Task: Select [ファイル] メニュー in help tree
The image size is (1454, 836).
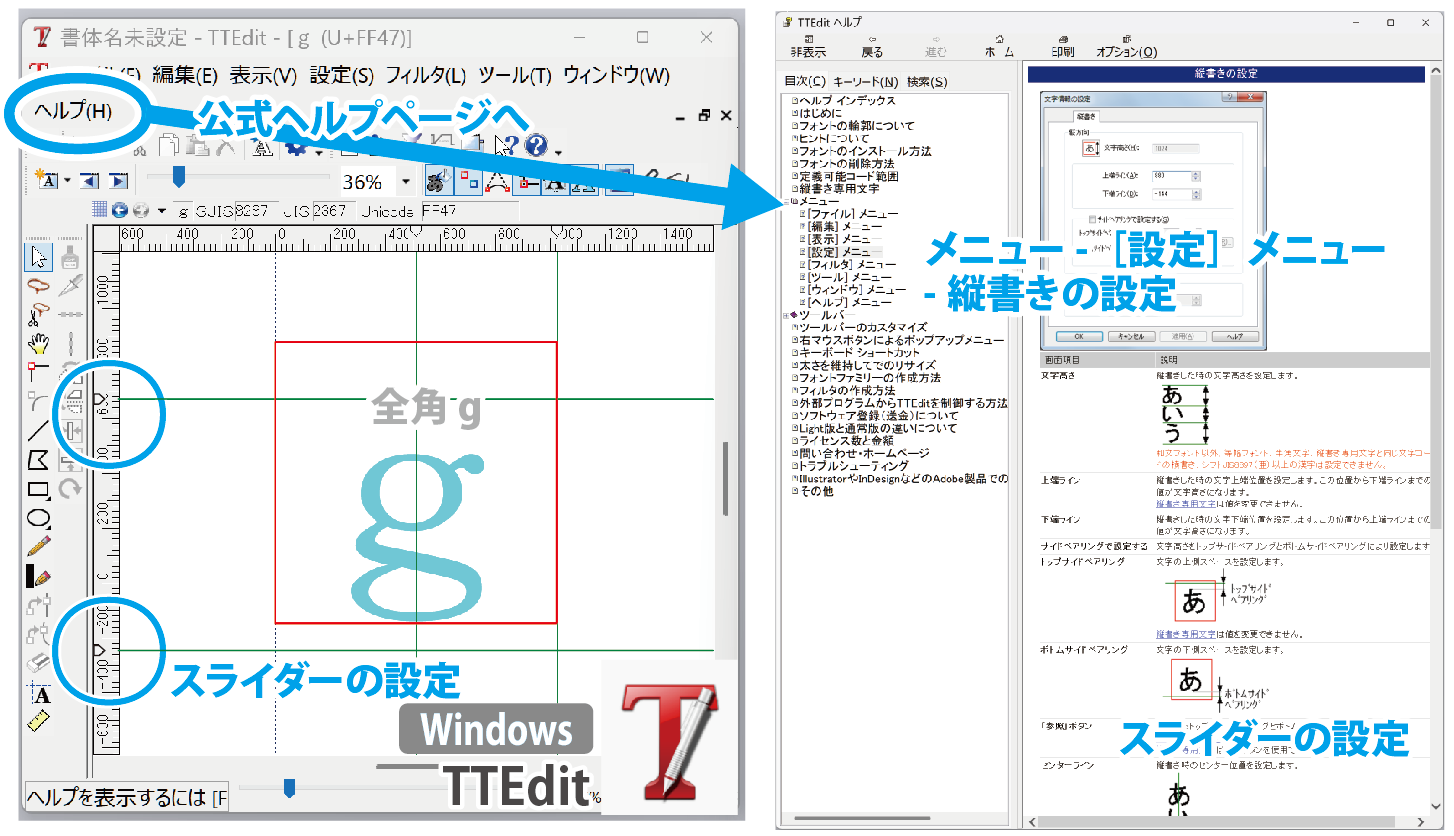Action: (x=853, y=214)
